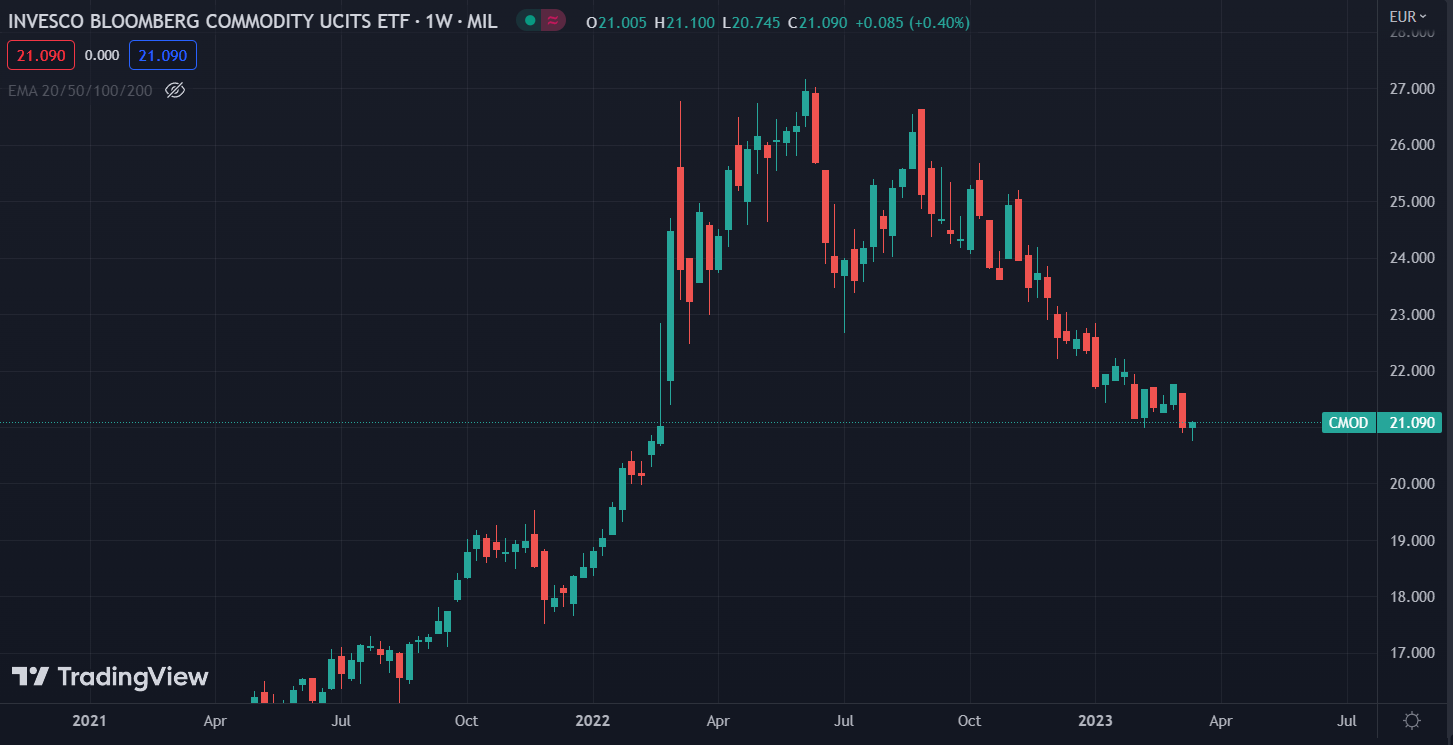Click the high value H21.100
Screen dimensions: 1453x745
[x=684, y=22]
